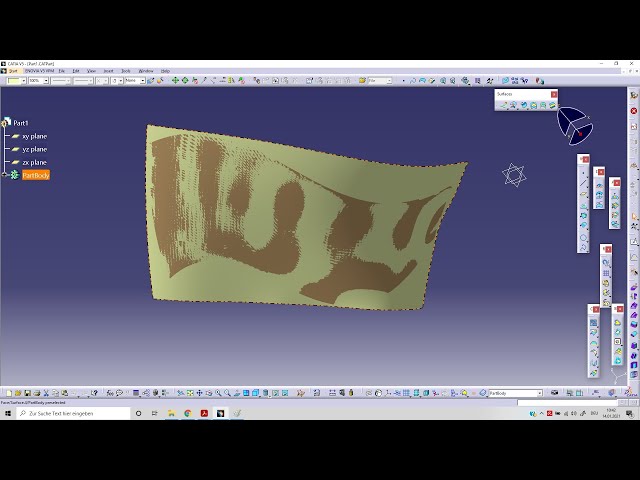Click the Formula f(x) icon
Screen dimensions: 640x480
[110, 393]
